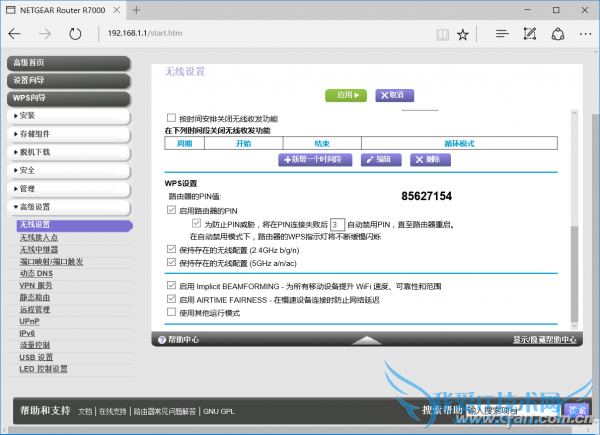Collapse the 高级设置 sidebar section
600x435 pixels.
tap(69, 207)
